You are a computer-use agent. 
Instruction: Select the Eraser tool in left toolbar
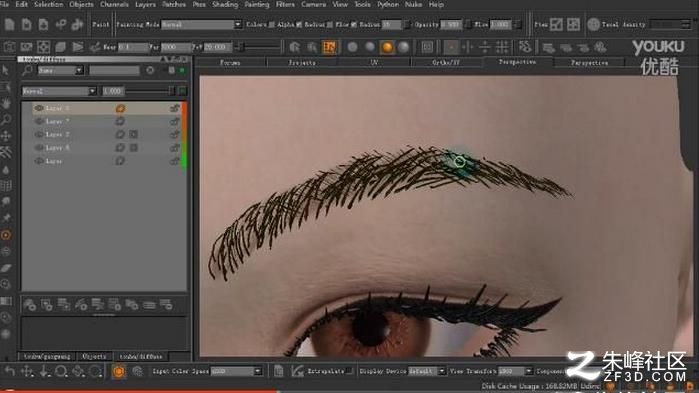(6, 268)
